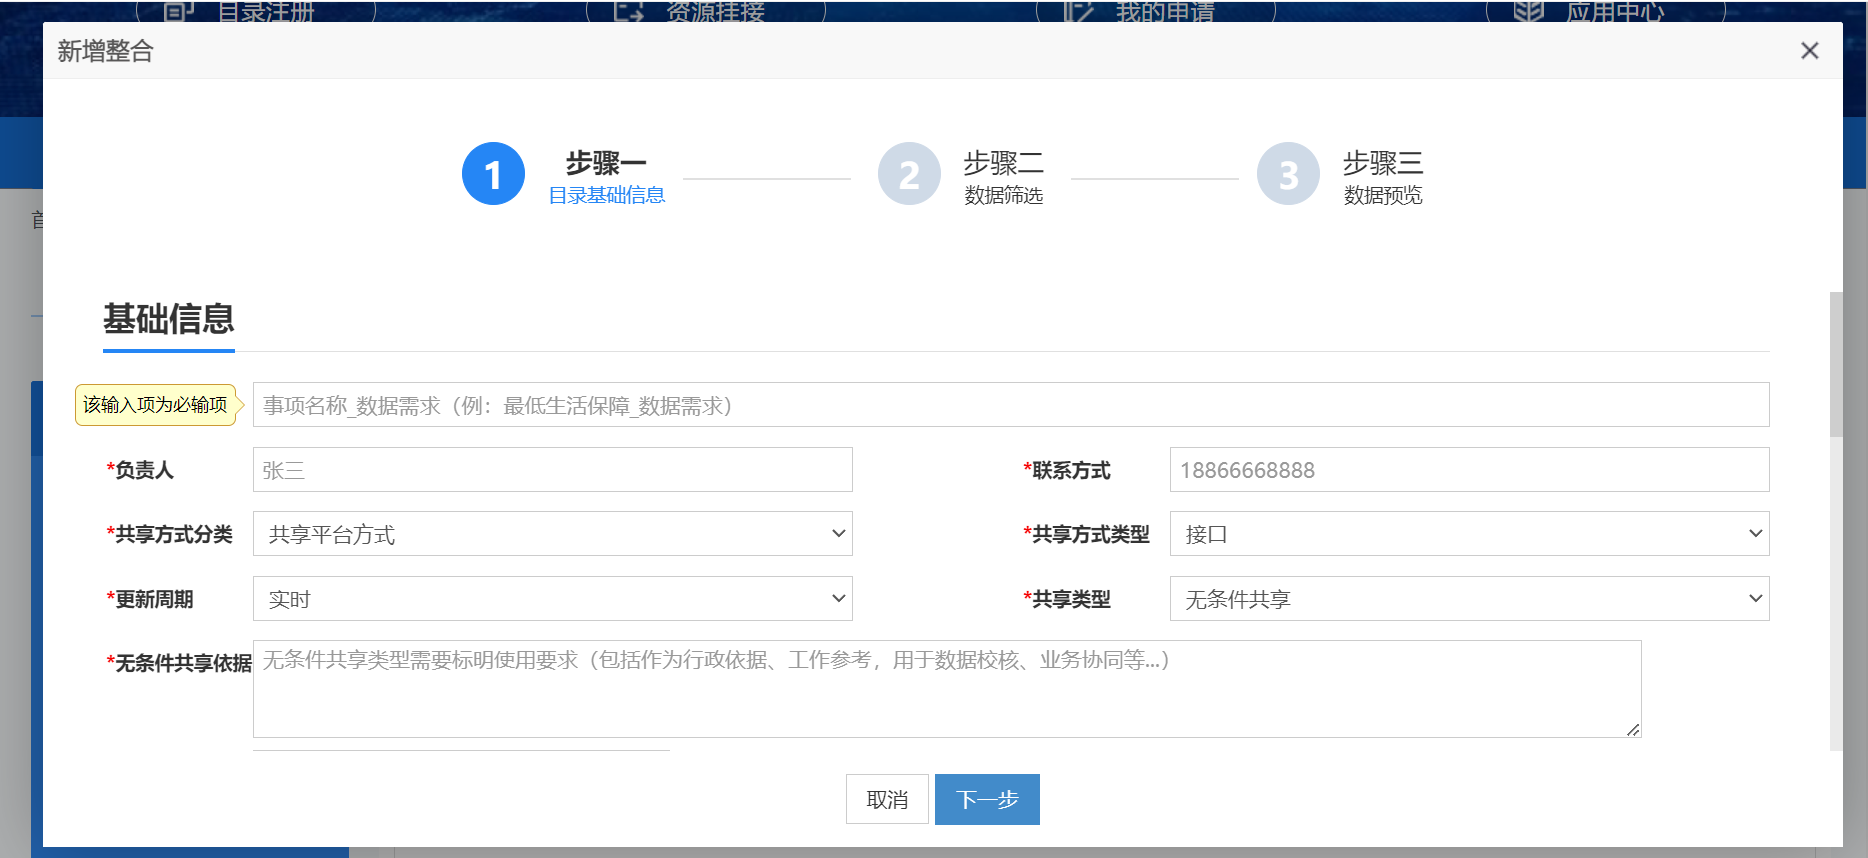Click the 步骤二 heading
The image size is (1868, 858).
(x=1003, y=162)
